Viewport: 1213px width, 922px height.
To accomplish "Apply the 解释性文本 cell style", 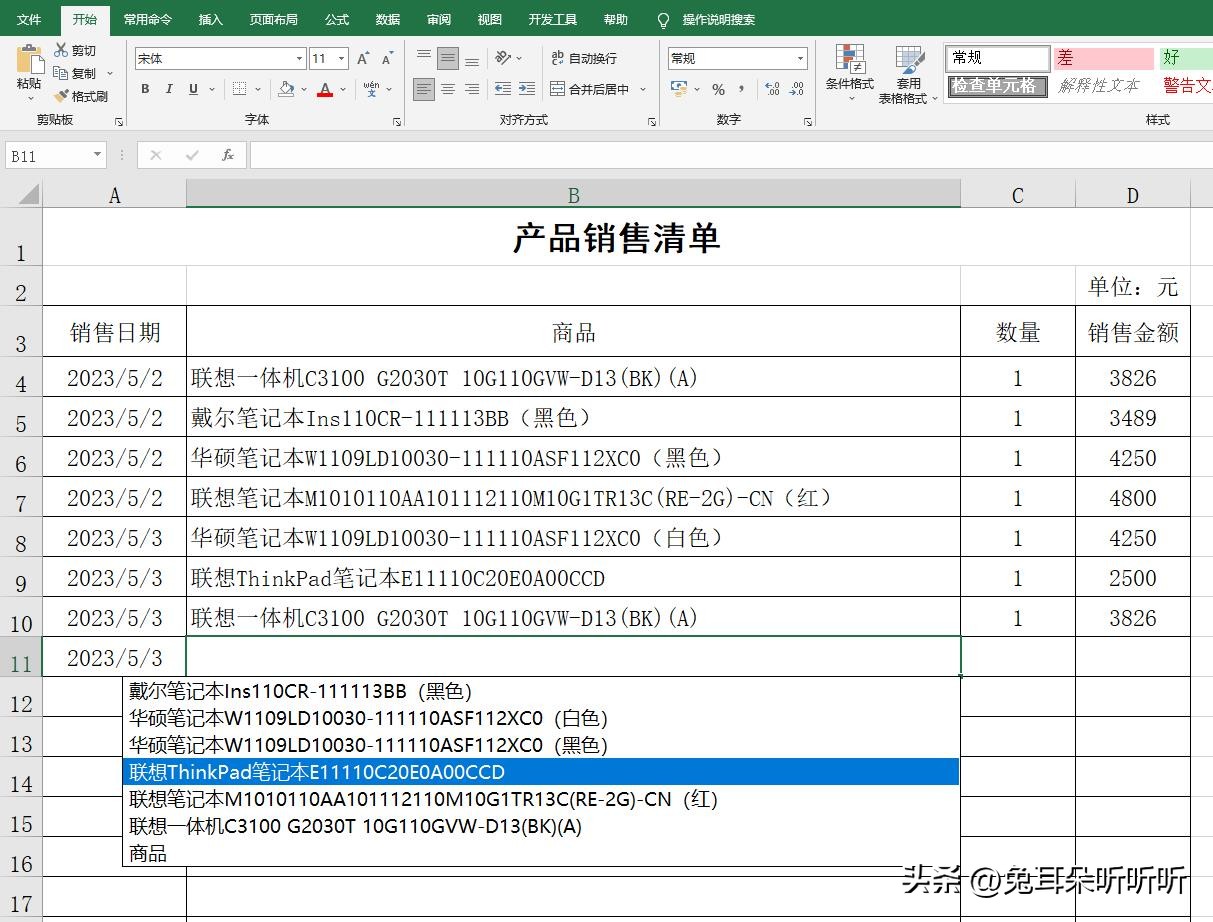I will pyautogui.click(x=1099, y=86).
